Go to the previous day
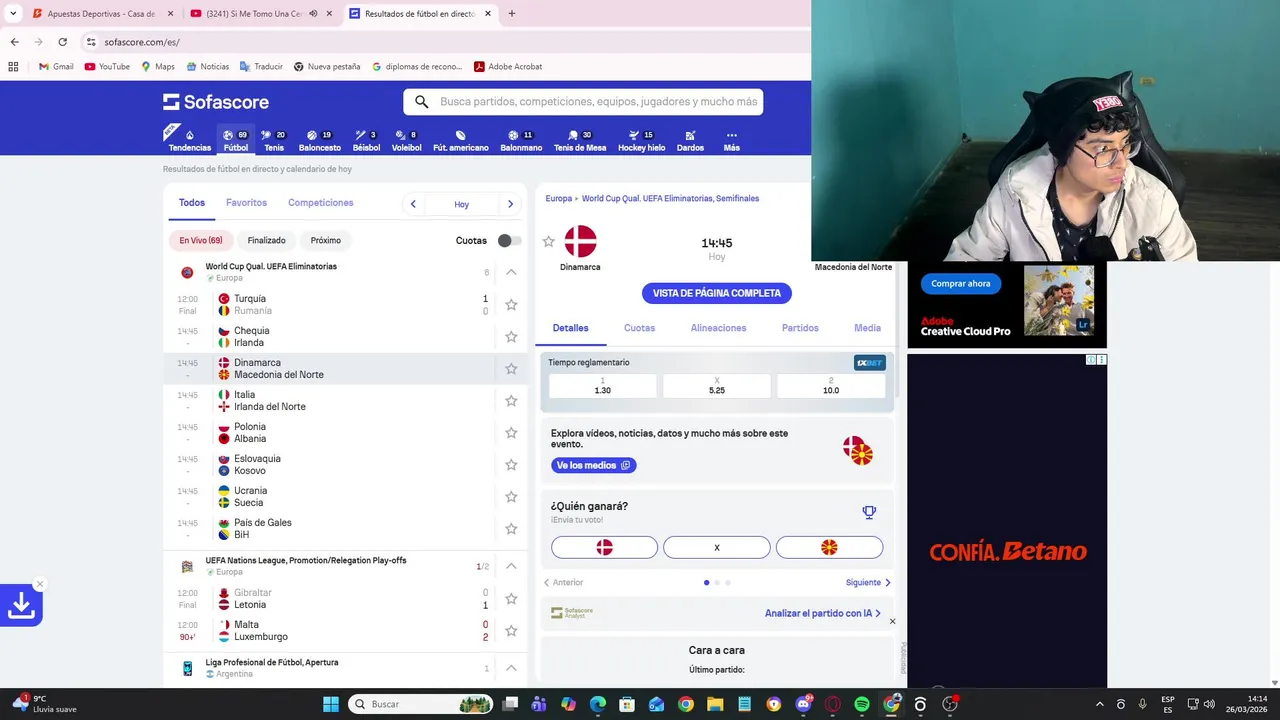1280x720 pixels. (x=413, y=204)
